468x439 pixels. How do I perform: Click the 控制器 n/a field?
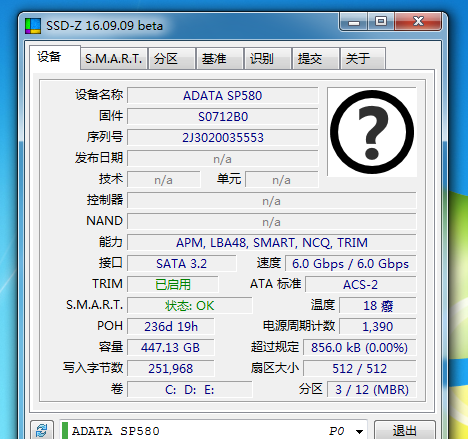coord(272,201)
